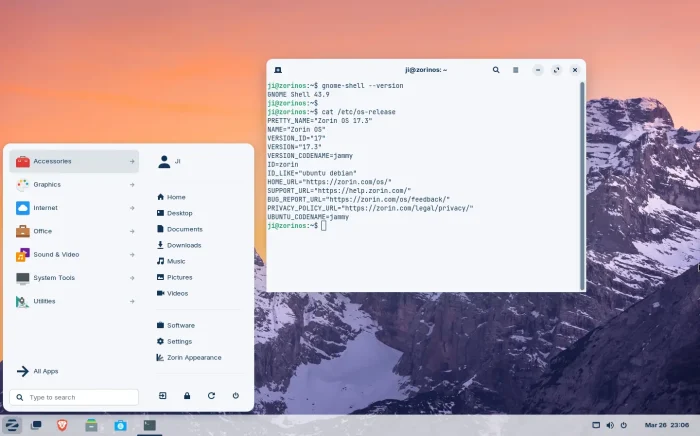Open the terminal hamburger menu
Screen dimensions: 700x436
[x=516, y=70]
